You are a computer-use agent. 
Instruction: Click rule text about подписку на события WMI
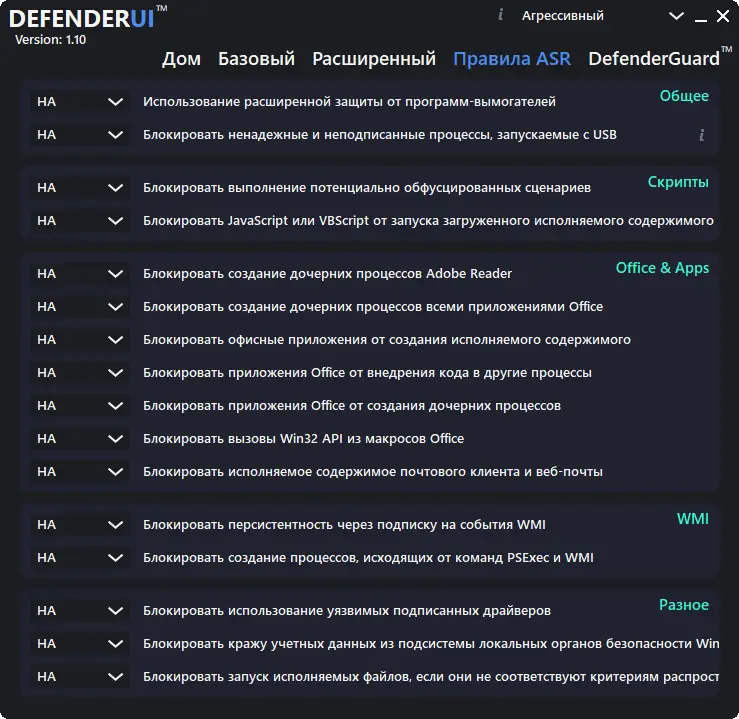point(344,524)
